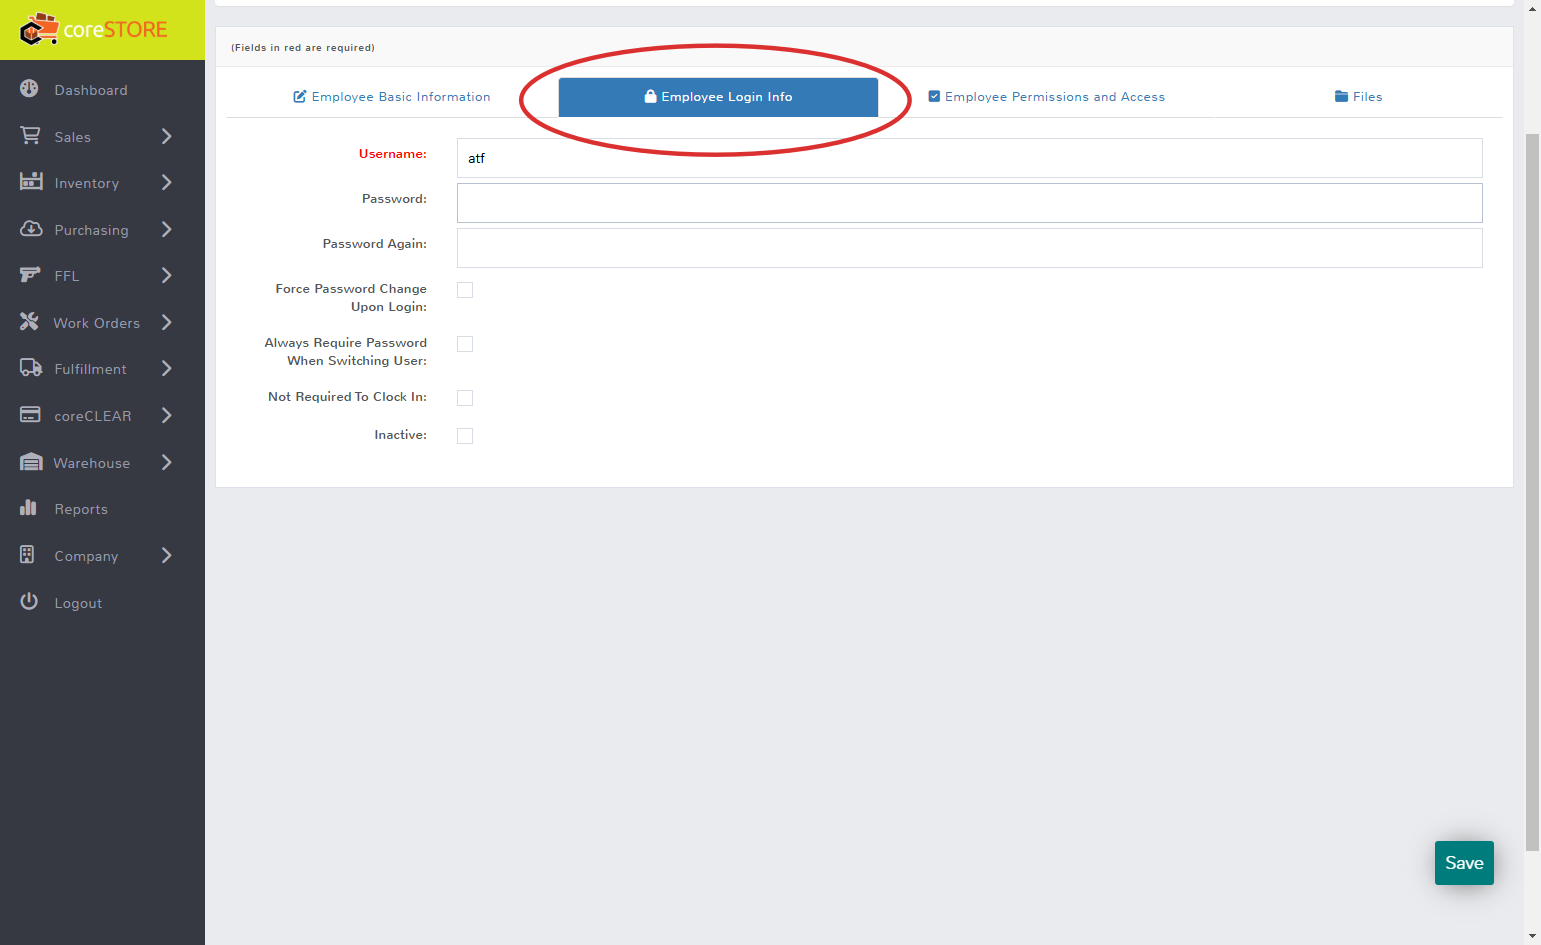1541x945 pixels.
Task: Open Employee Permissions and Access tab
Action: coord(1046,97)
